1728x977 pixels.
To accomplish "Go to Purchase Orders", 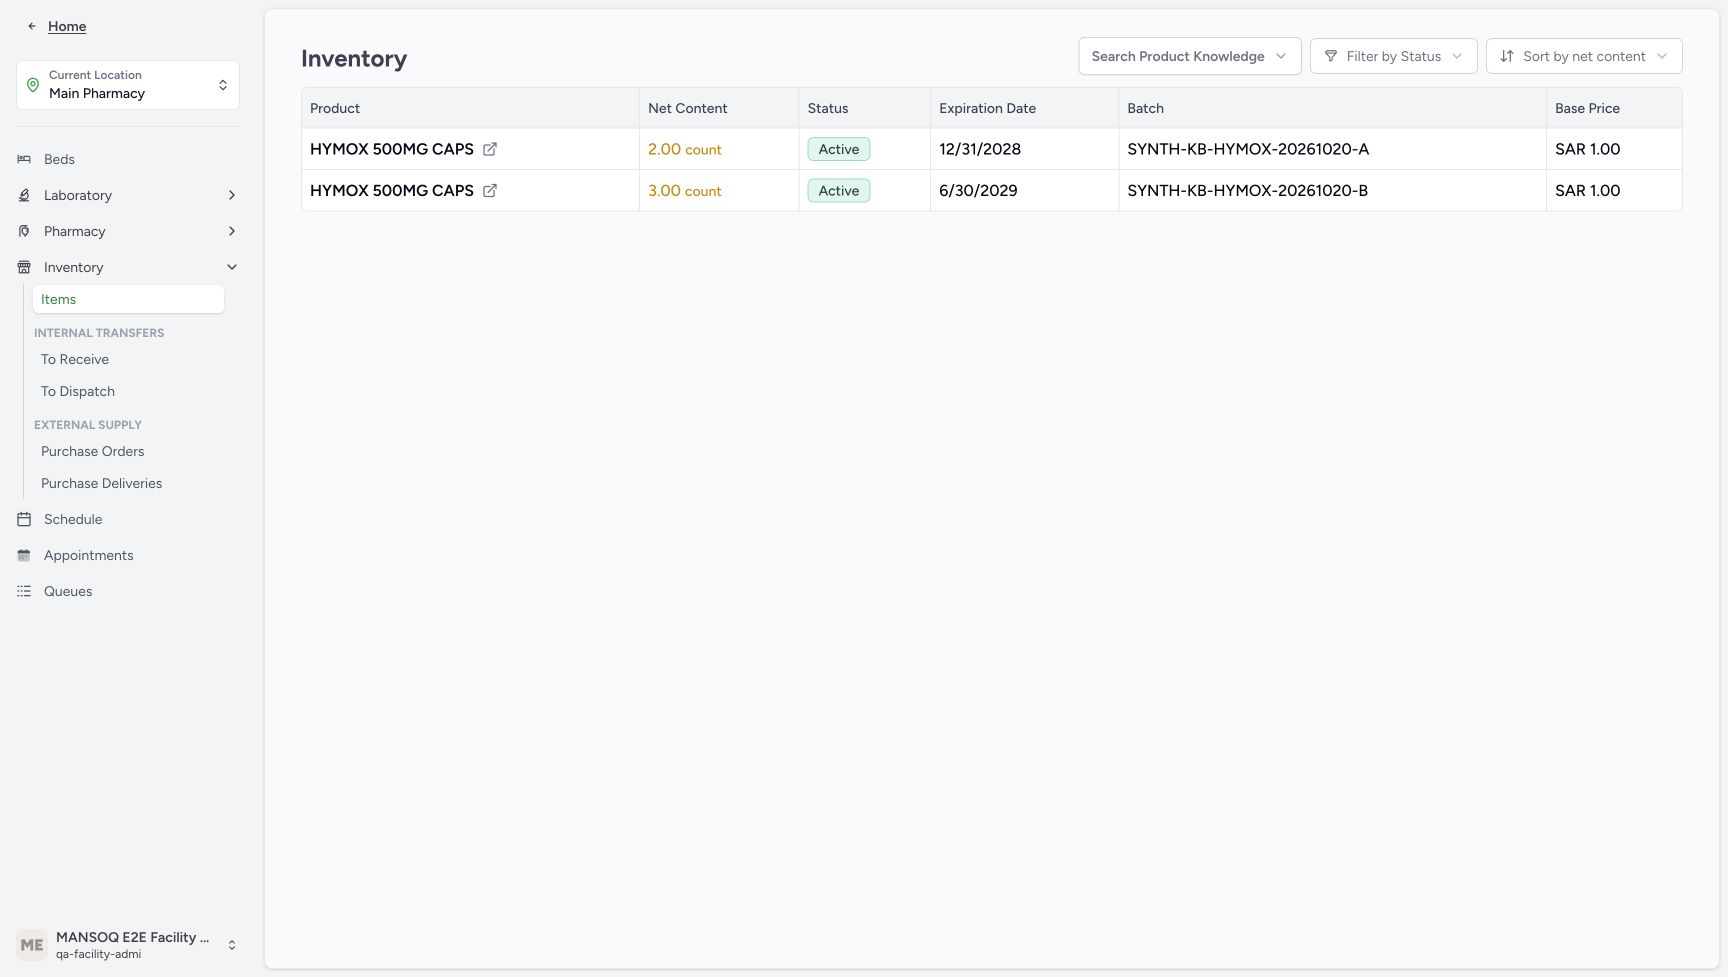I will pyautogui.click(x=93, y=451).
